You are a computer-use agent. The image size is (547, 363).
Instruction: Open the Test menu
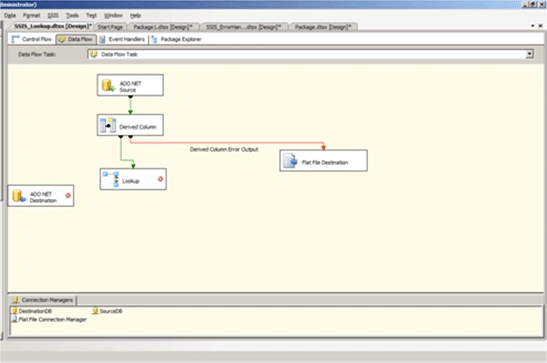[x=91, y=15]
